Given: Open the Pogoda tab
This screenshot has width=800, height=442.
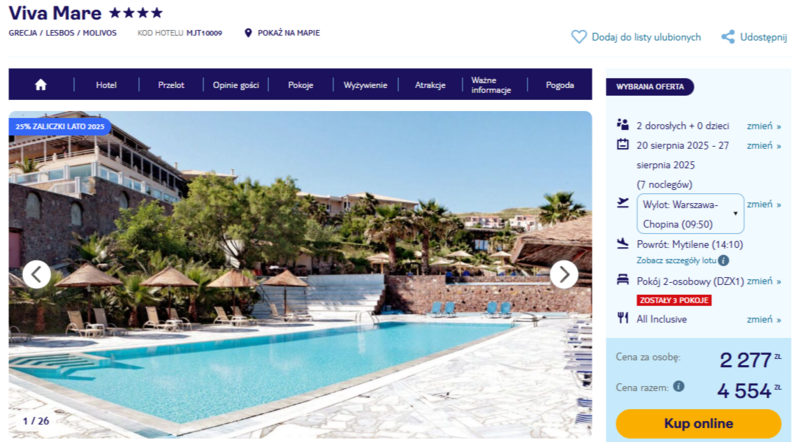Looking at the screenshot, I should pyautogui.click(x=560, y=85).
